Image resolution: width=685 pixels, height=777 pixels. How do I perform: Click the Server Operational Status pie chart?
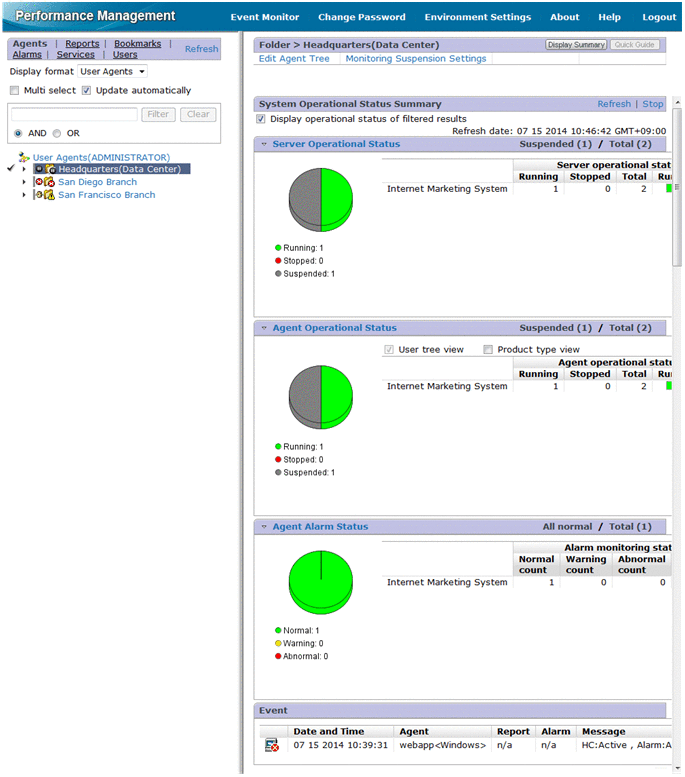click(x=321, y=200)
